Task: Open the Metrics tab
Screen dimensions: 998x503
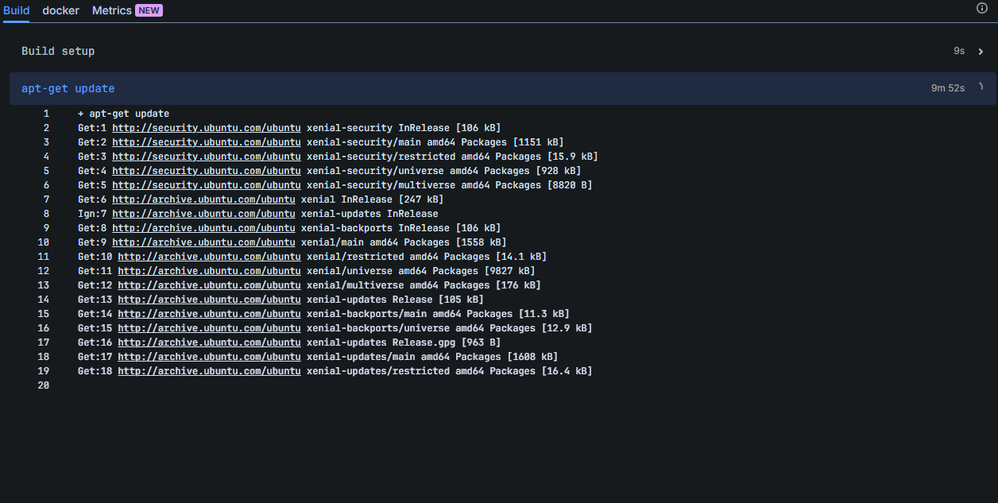Action: coord(111,10)
